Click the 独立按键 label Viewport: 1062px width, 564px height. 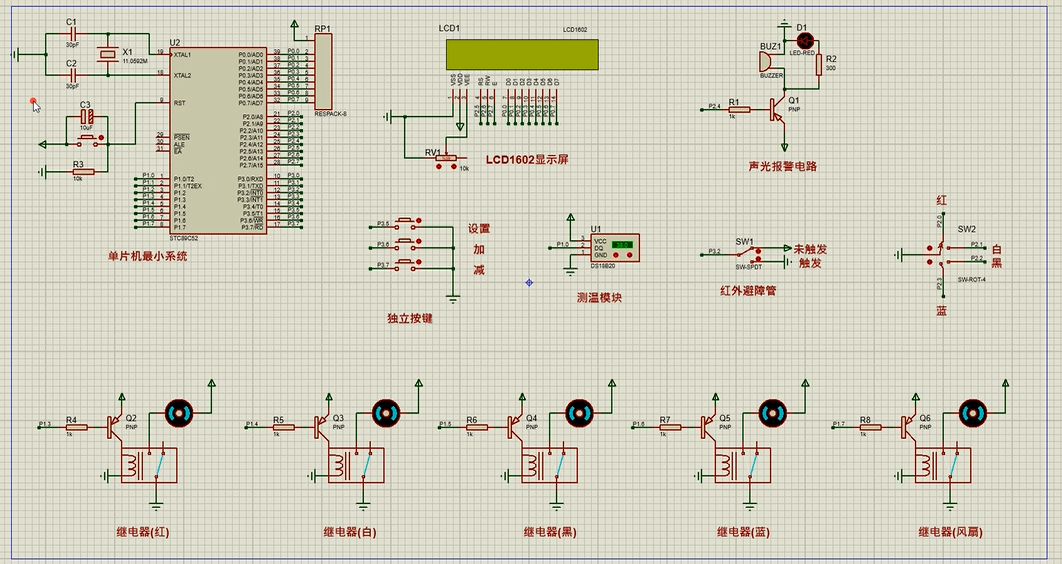coord(410,318)
